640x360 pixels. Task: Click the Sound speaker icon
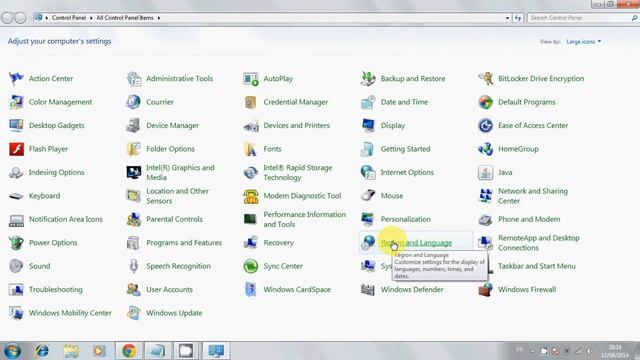click(x=16, y=266)
